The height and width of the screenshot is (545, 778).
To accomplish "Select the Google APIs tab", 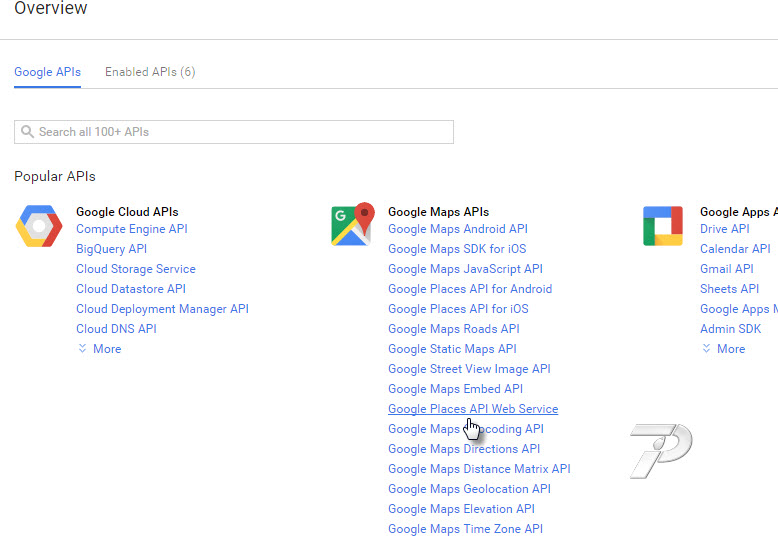I will (x=47, y=72).
